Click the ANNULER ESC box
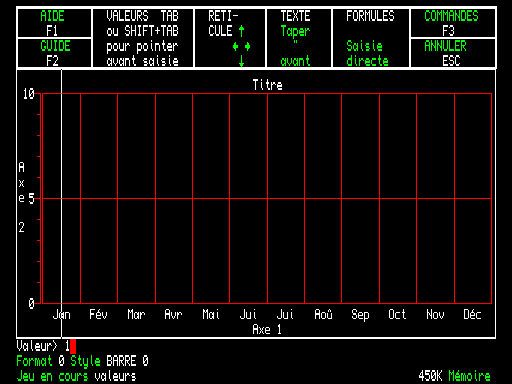 coord(453,53)
